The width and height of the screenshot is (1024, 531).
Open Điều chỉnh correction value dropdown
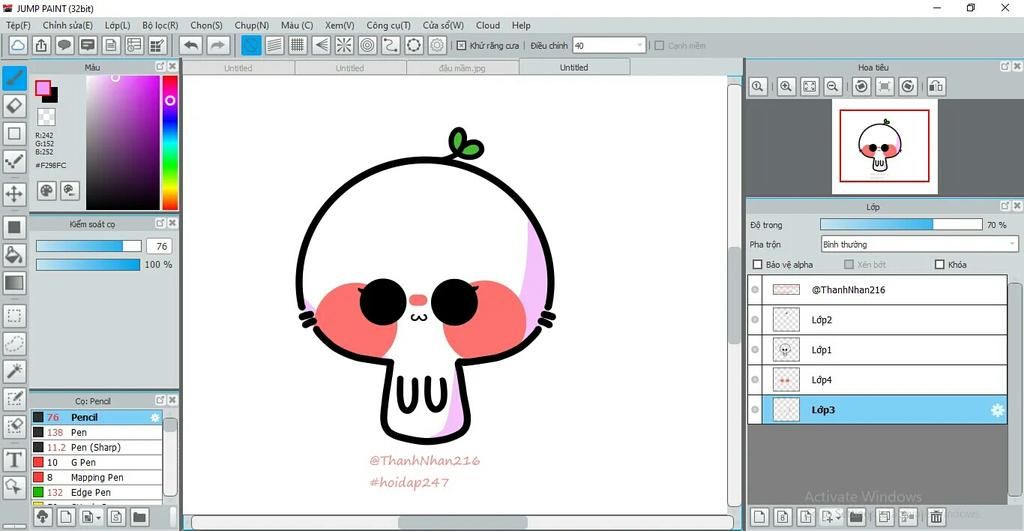click(609, 46)
